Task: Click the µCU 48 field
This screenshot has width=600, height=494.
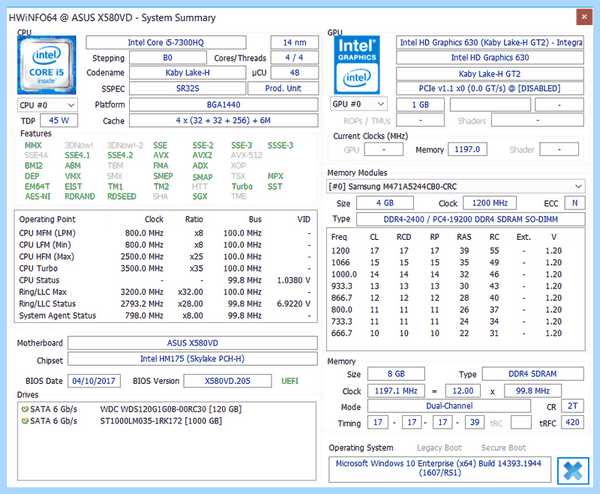Action: [x=295, y=73]
